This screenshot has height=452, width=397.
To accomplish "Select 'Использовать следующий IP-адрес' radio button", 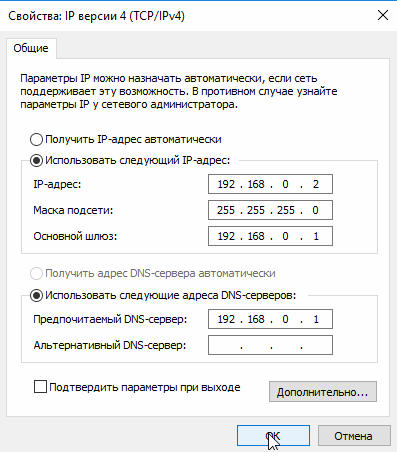I will (36, 161).
